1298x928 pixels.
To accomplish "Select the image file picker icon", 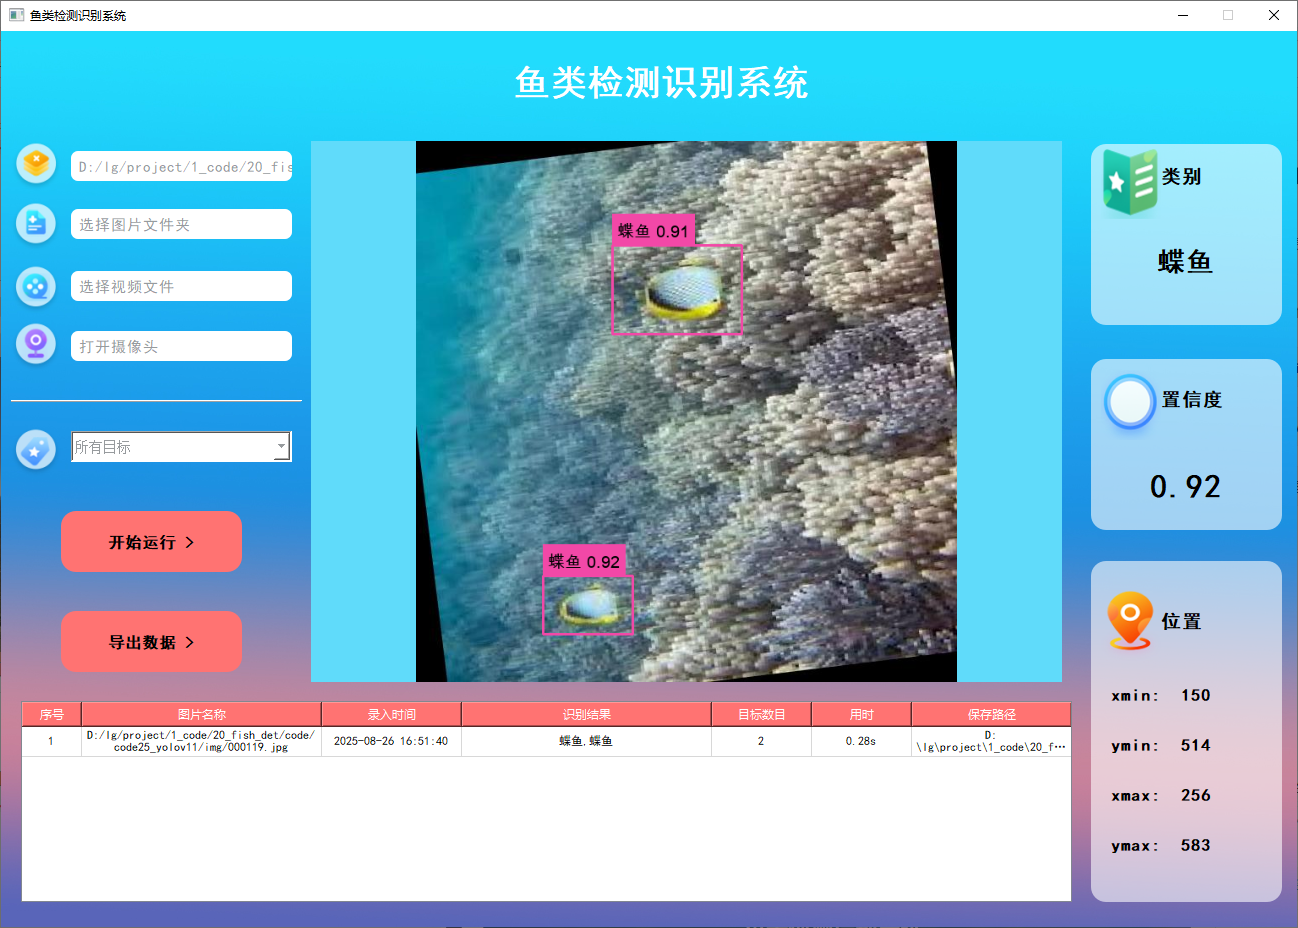I will coord(36,163).
